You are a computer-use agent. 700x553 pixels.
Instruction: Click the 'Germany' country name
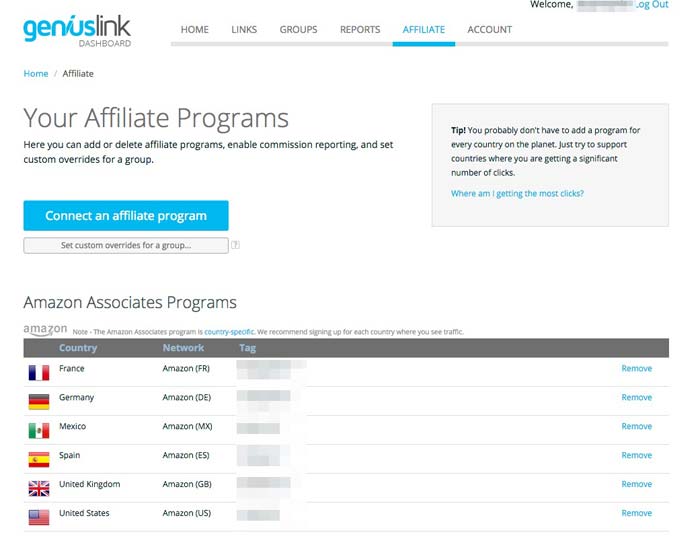[76, 397]
